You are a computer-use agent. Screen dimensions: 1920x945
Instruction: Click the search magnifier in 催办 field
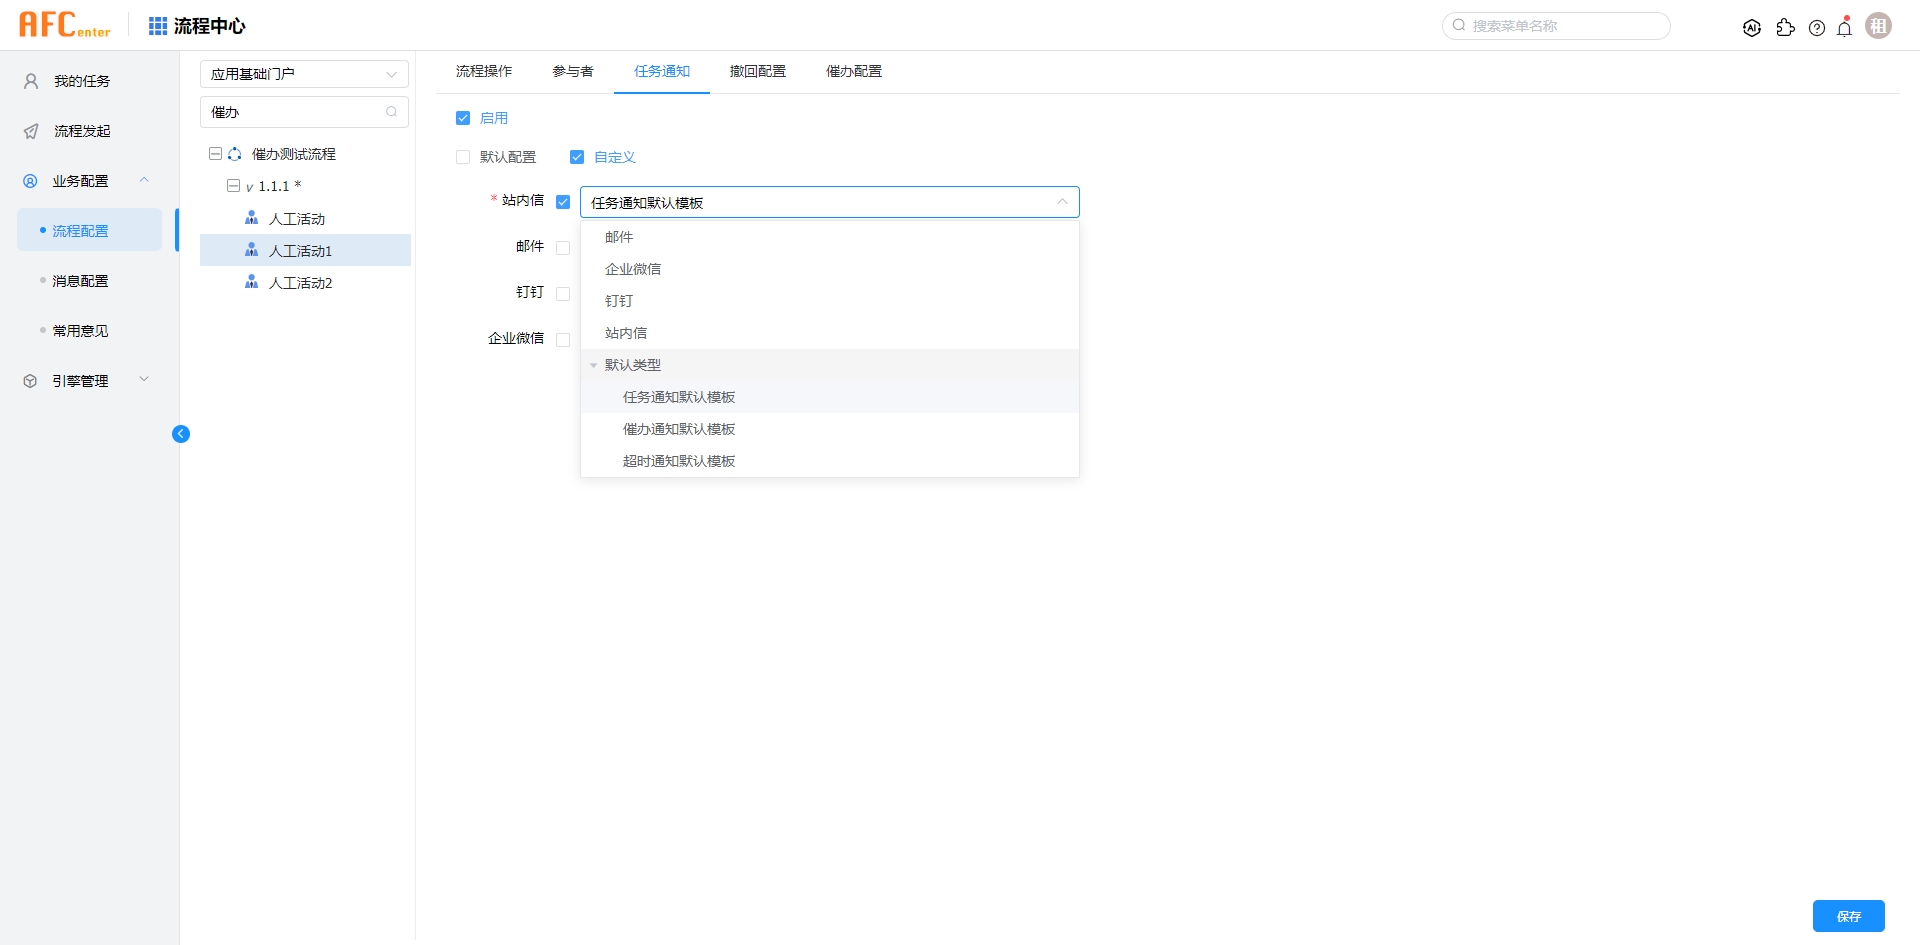(391, 112)
